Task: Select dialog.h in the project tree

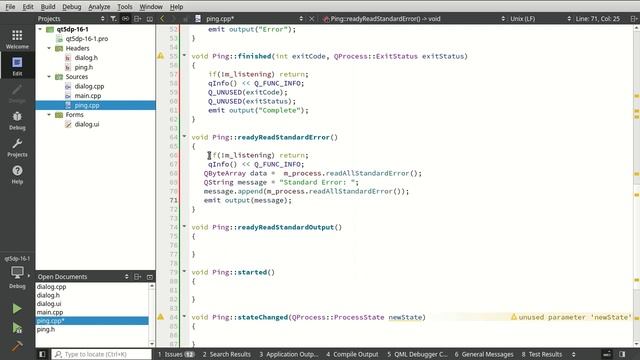Action: pos(86,58)
